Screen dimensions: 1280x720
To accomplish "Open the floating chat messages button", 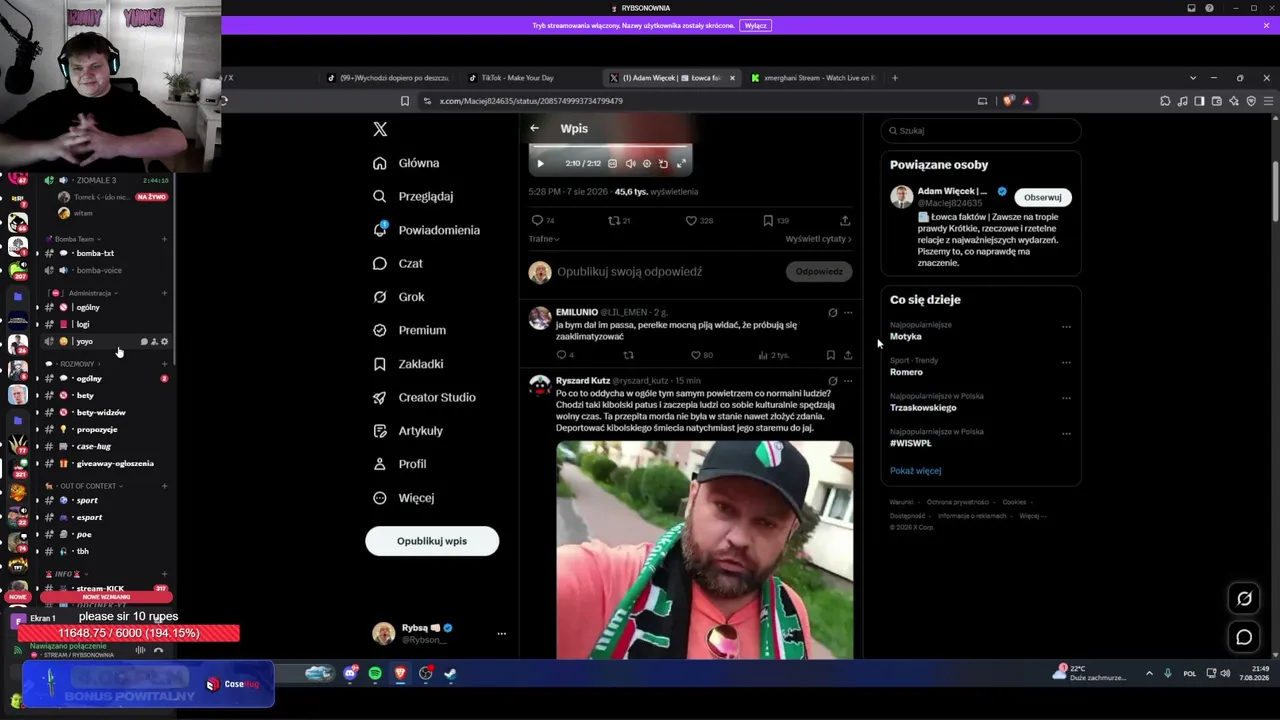I will pos(1244,637).
